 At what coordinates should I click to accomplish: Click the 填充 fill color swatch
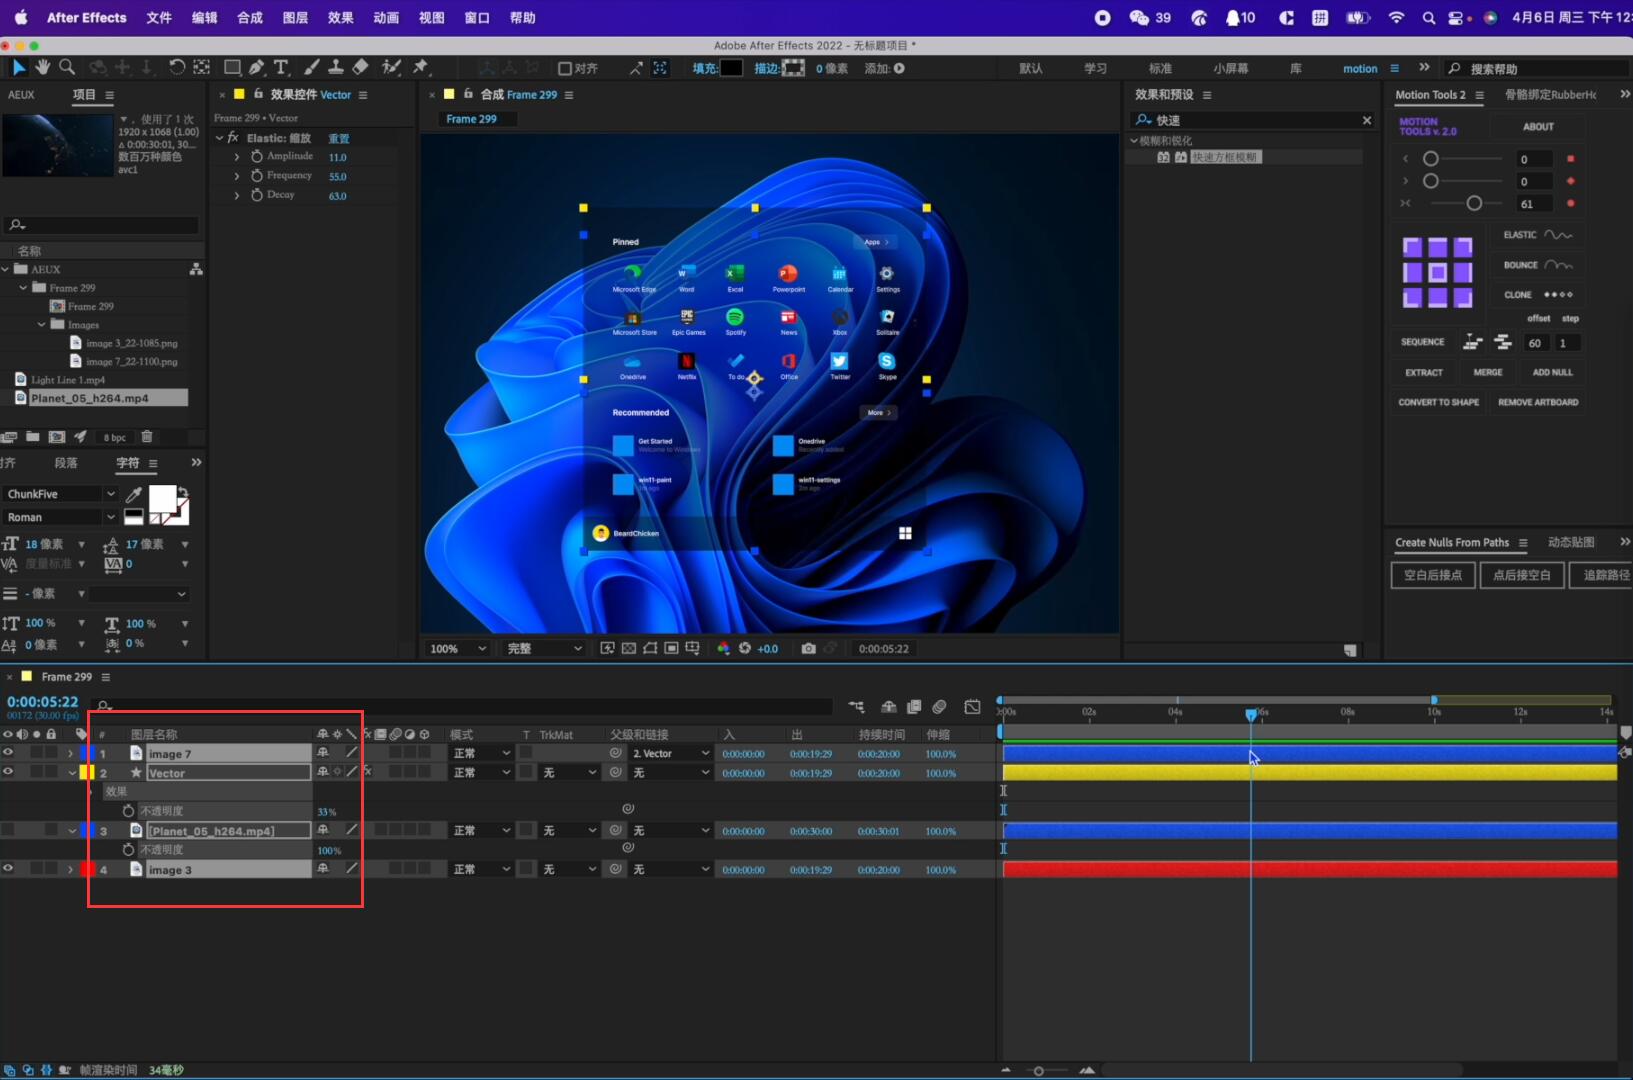pyautogui.click(x=732, y=68)
